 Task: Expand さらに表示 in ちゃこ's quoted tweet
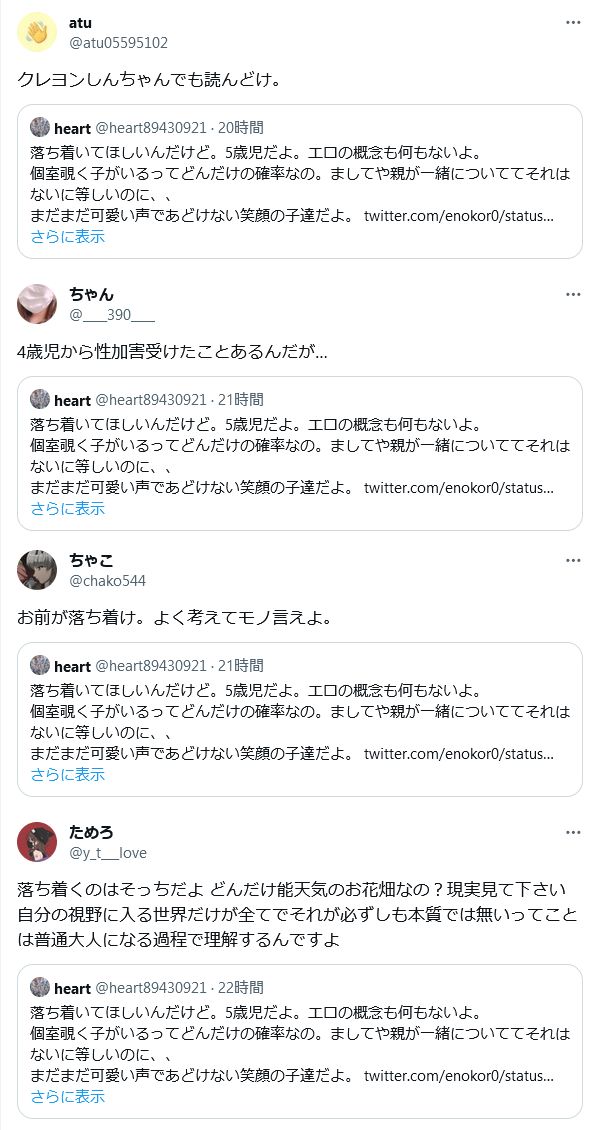click(x=68, y=774)
